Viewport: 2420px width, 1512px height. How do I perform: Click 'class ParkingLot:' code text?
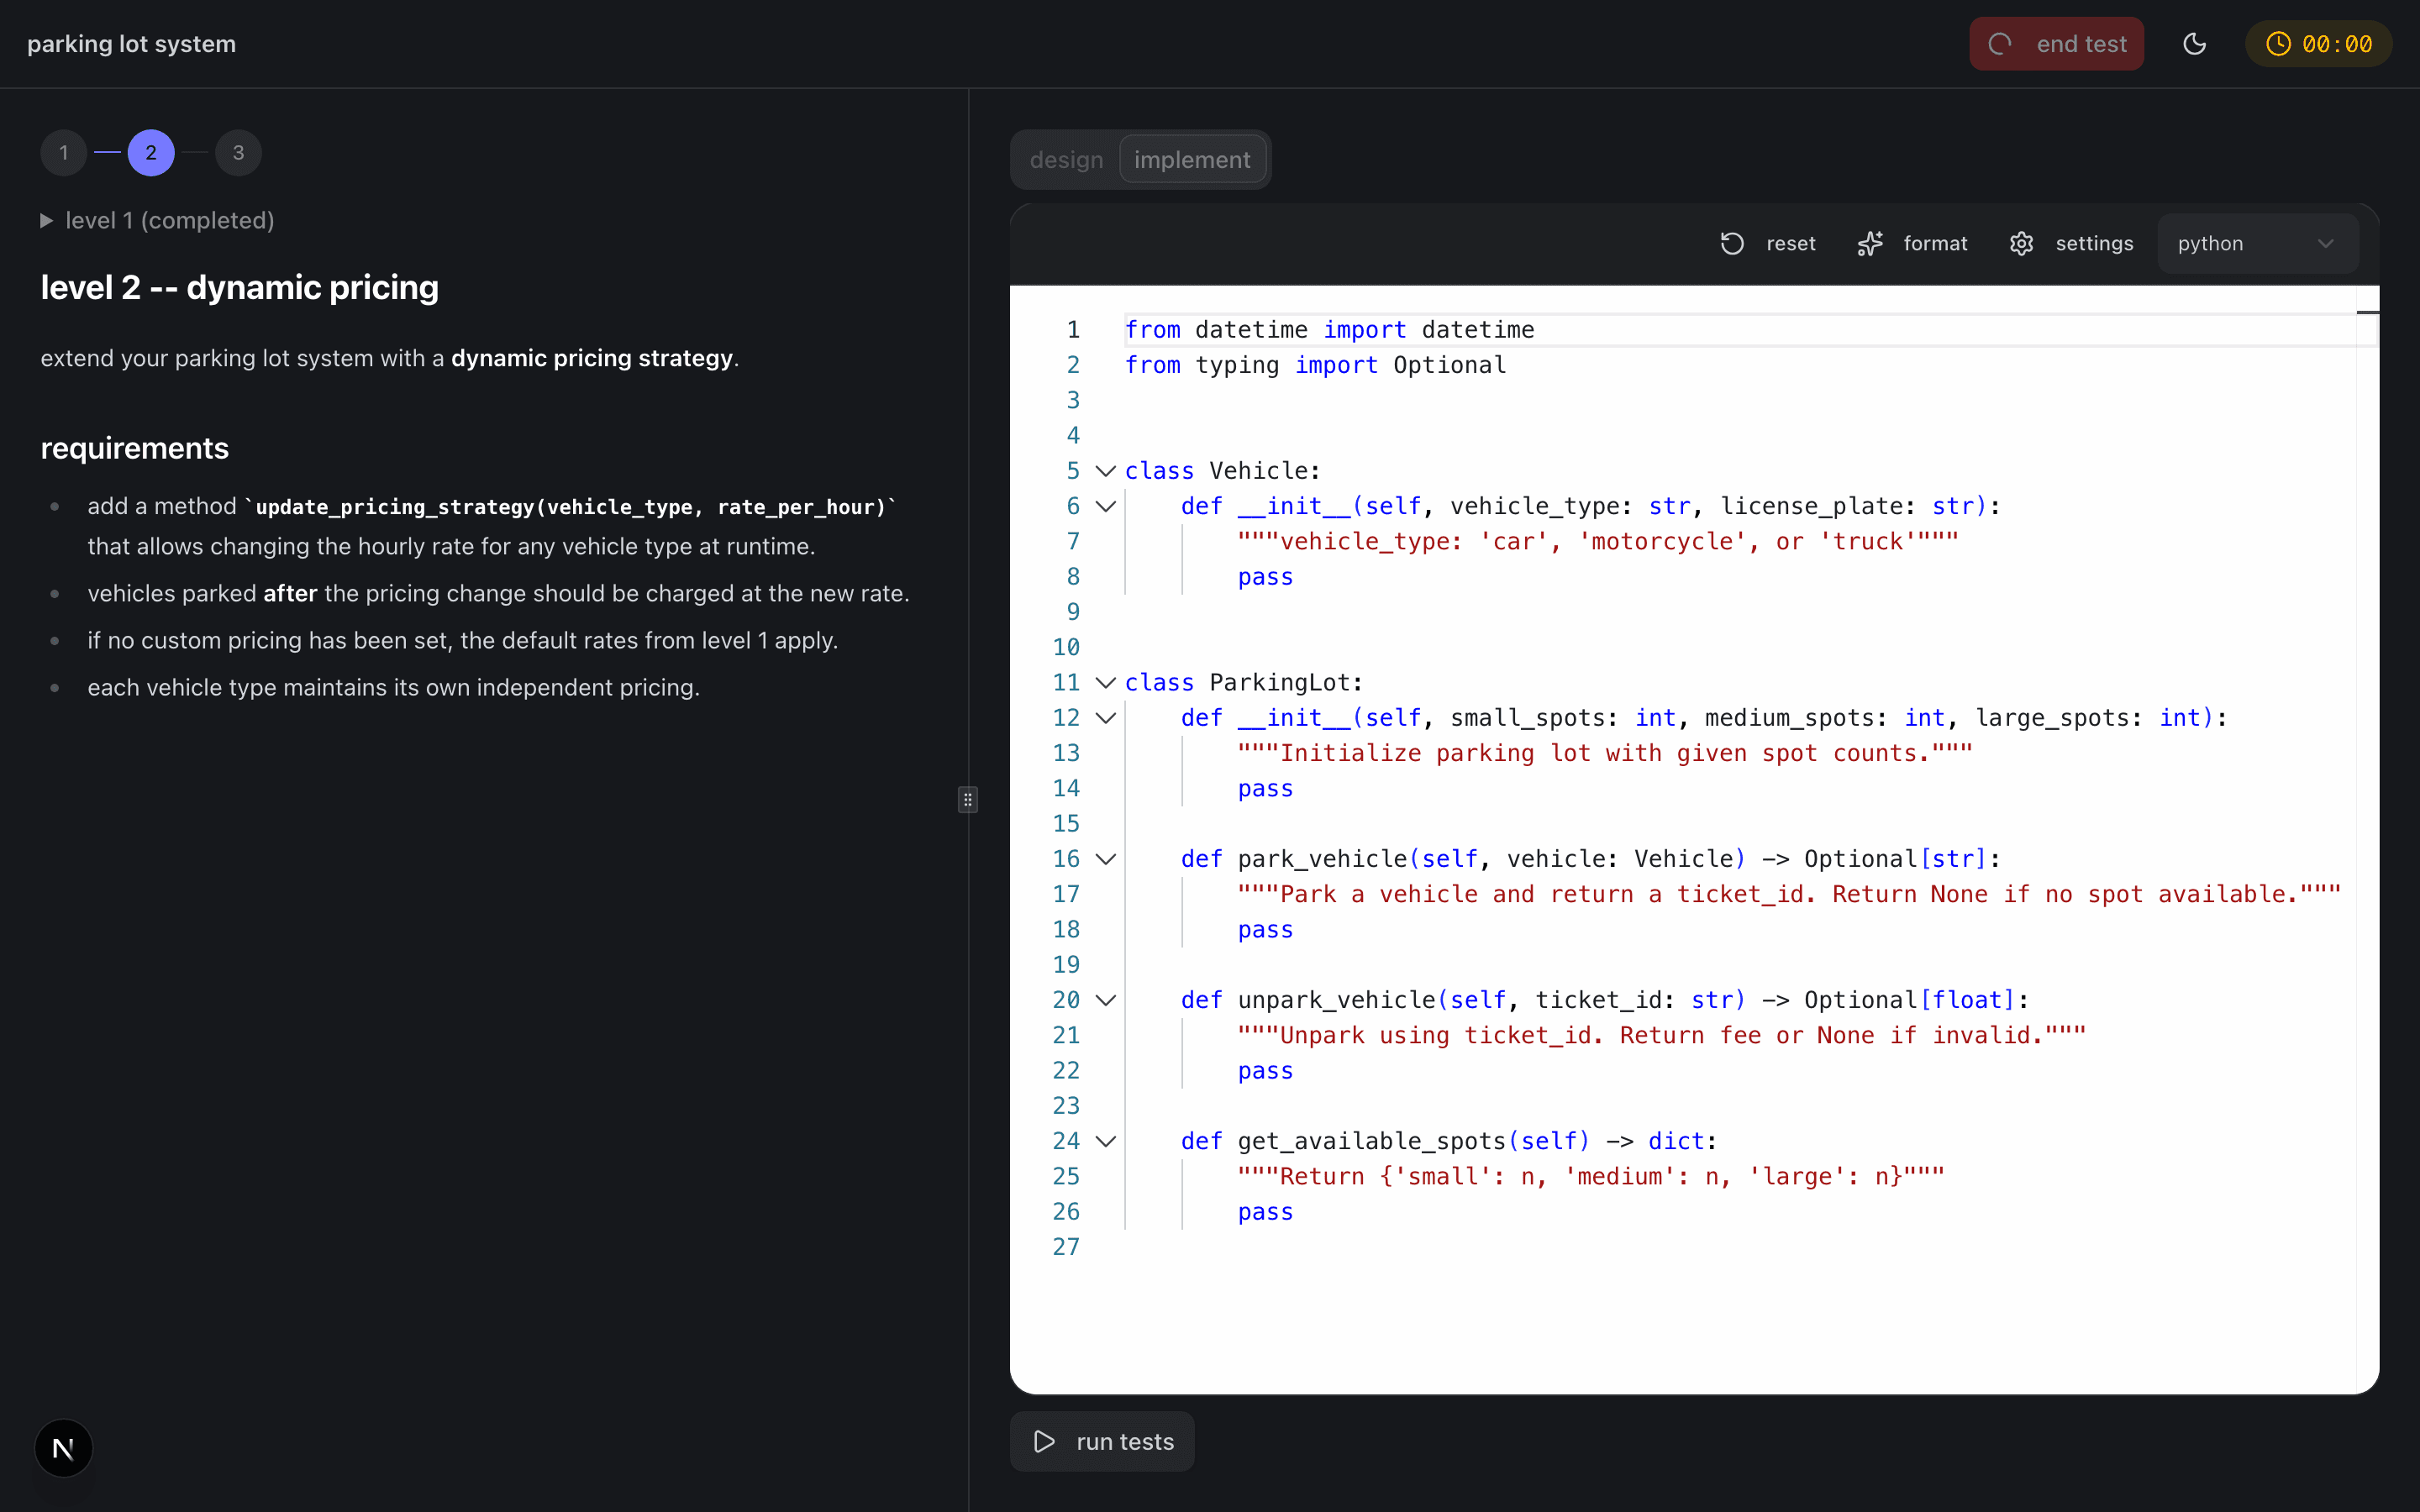[x=1243, y=683]
